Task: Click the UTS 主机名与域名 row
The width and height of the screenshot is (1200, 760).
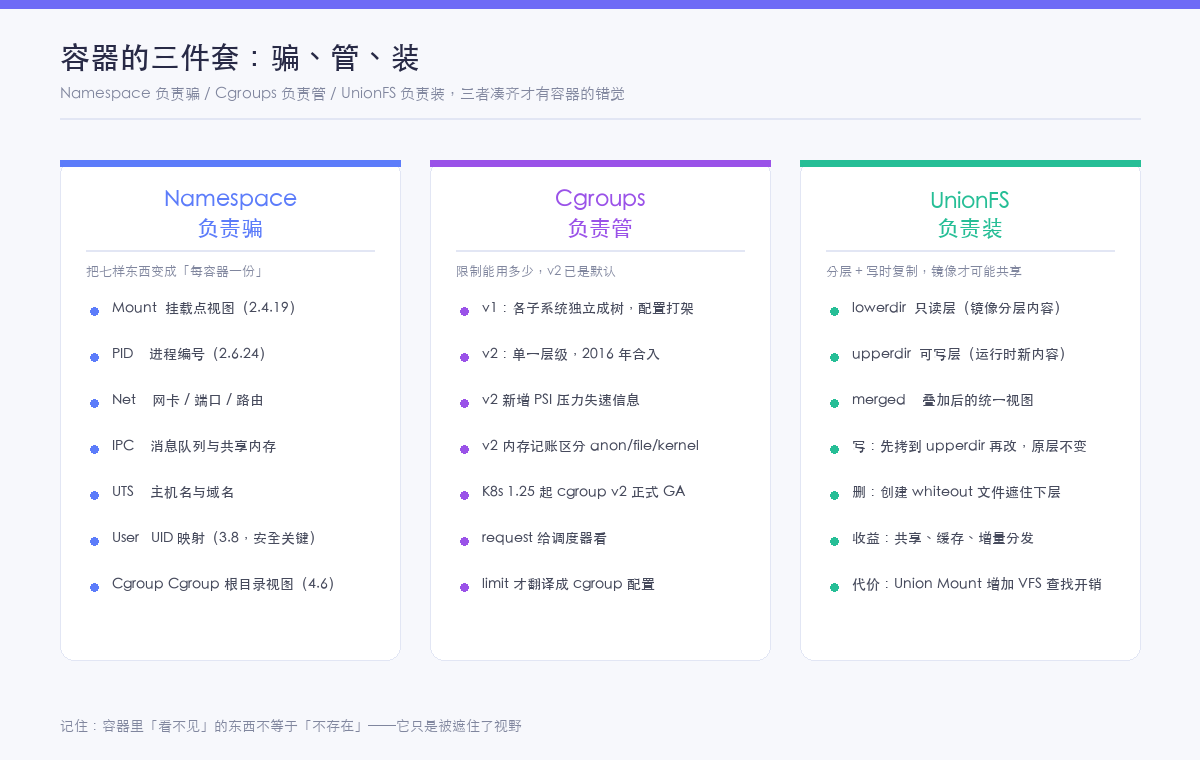Action: [x=162, y=492]
